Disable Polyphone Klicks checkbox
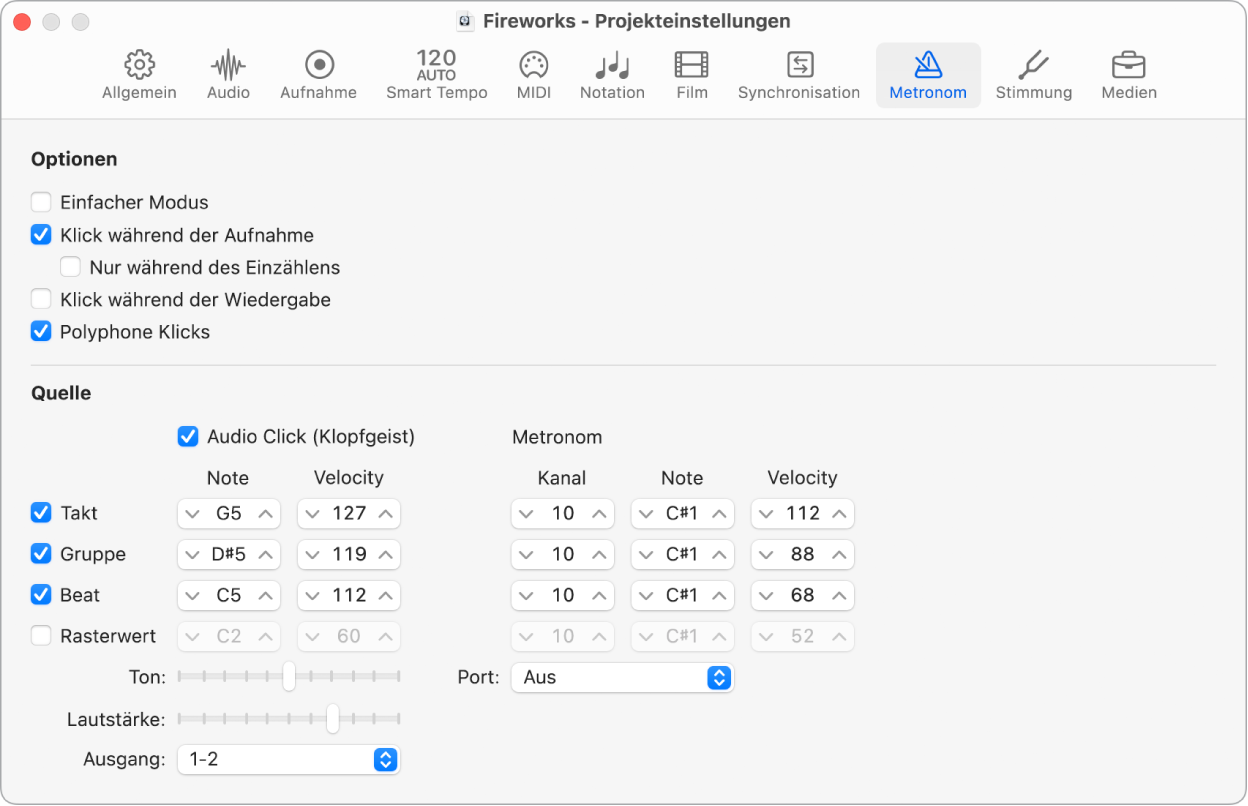The width and height of the screenshot is (1248, 806). pyautogui.click(x=41, y=332)
